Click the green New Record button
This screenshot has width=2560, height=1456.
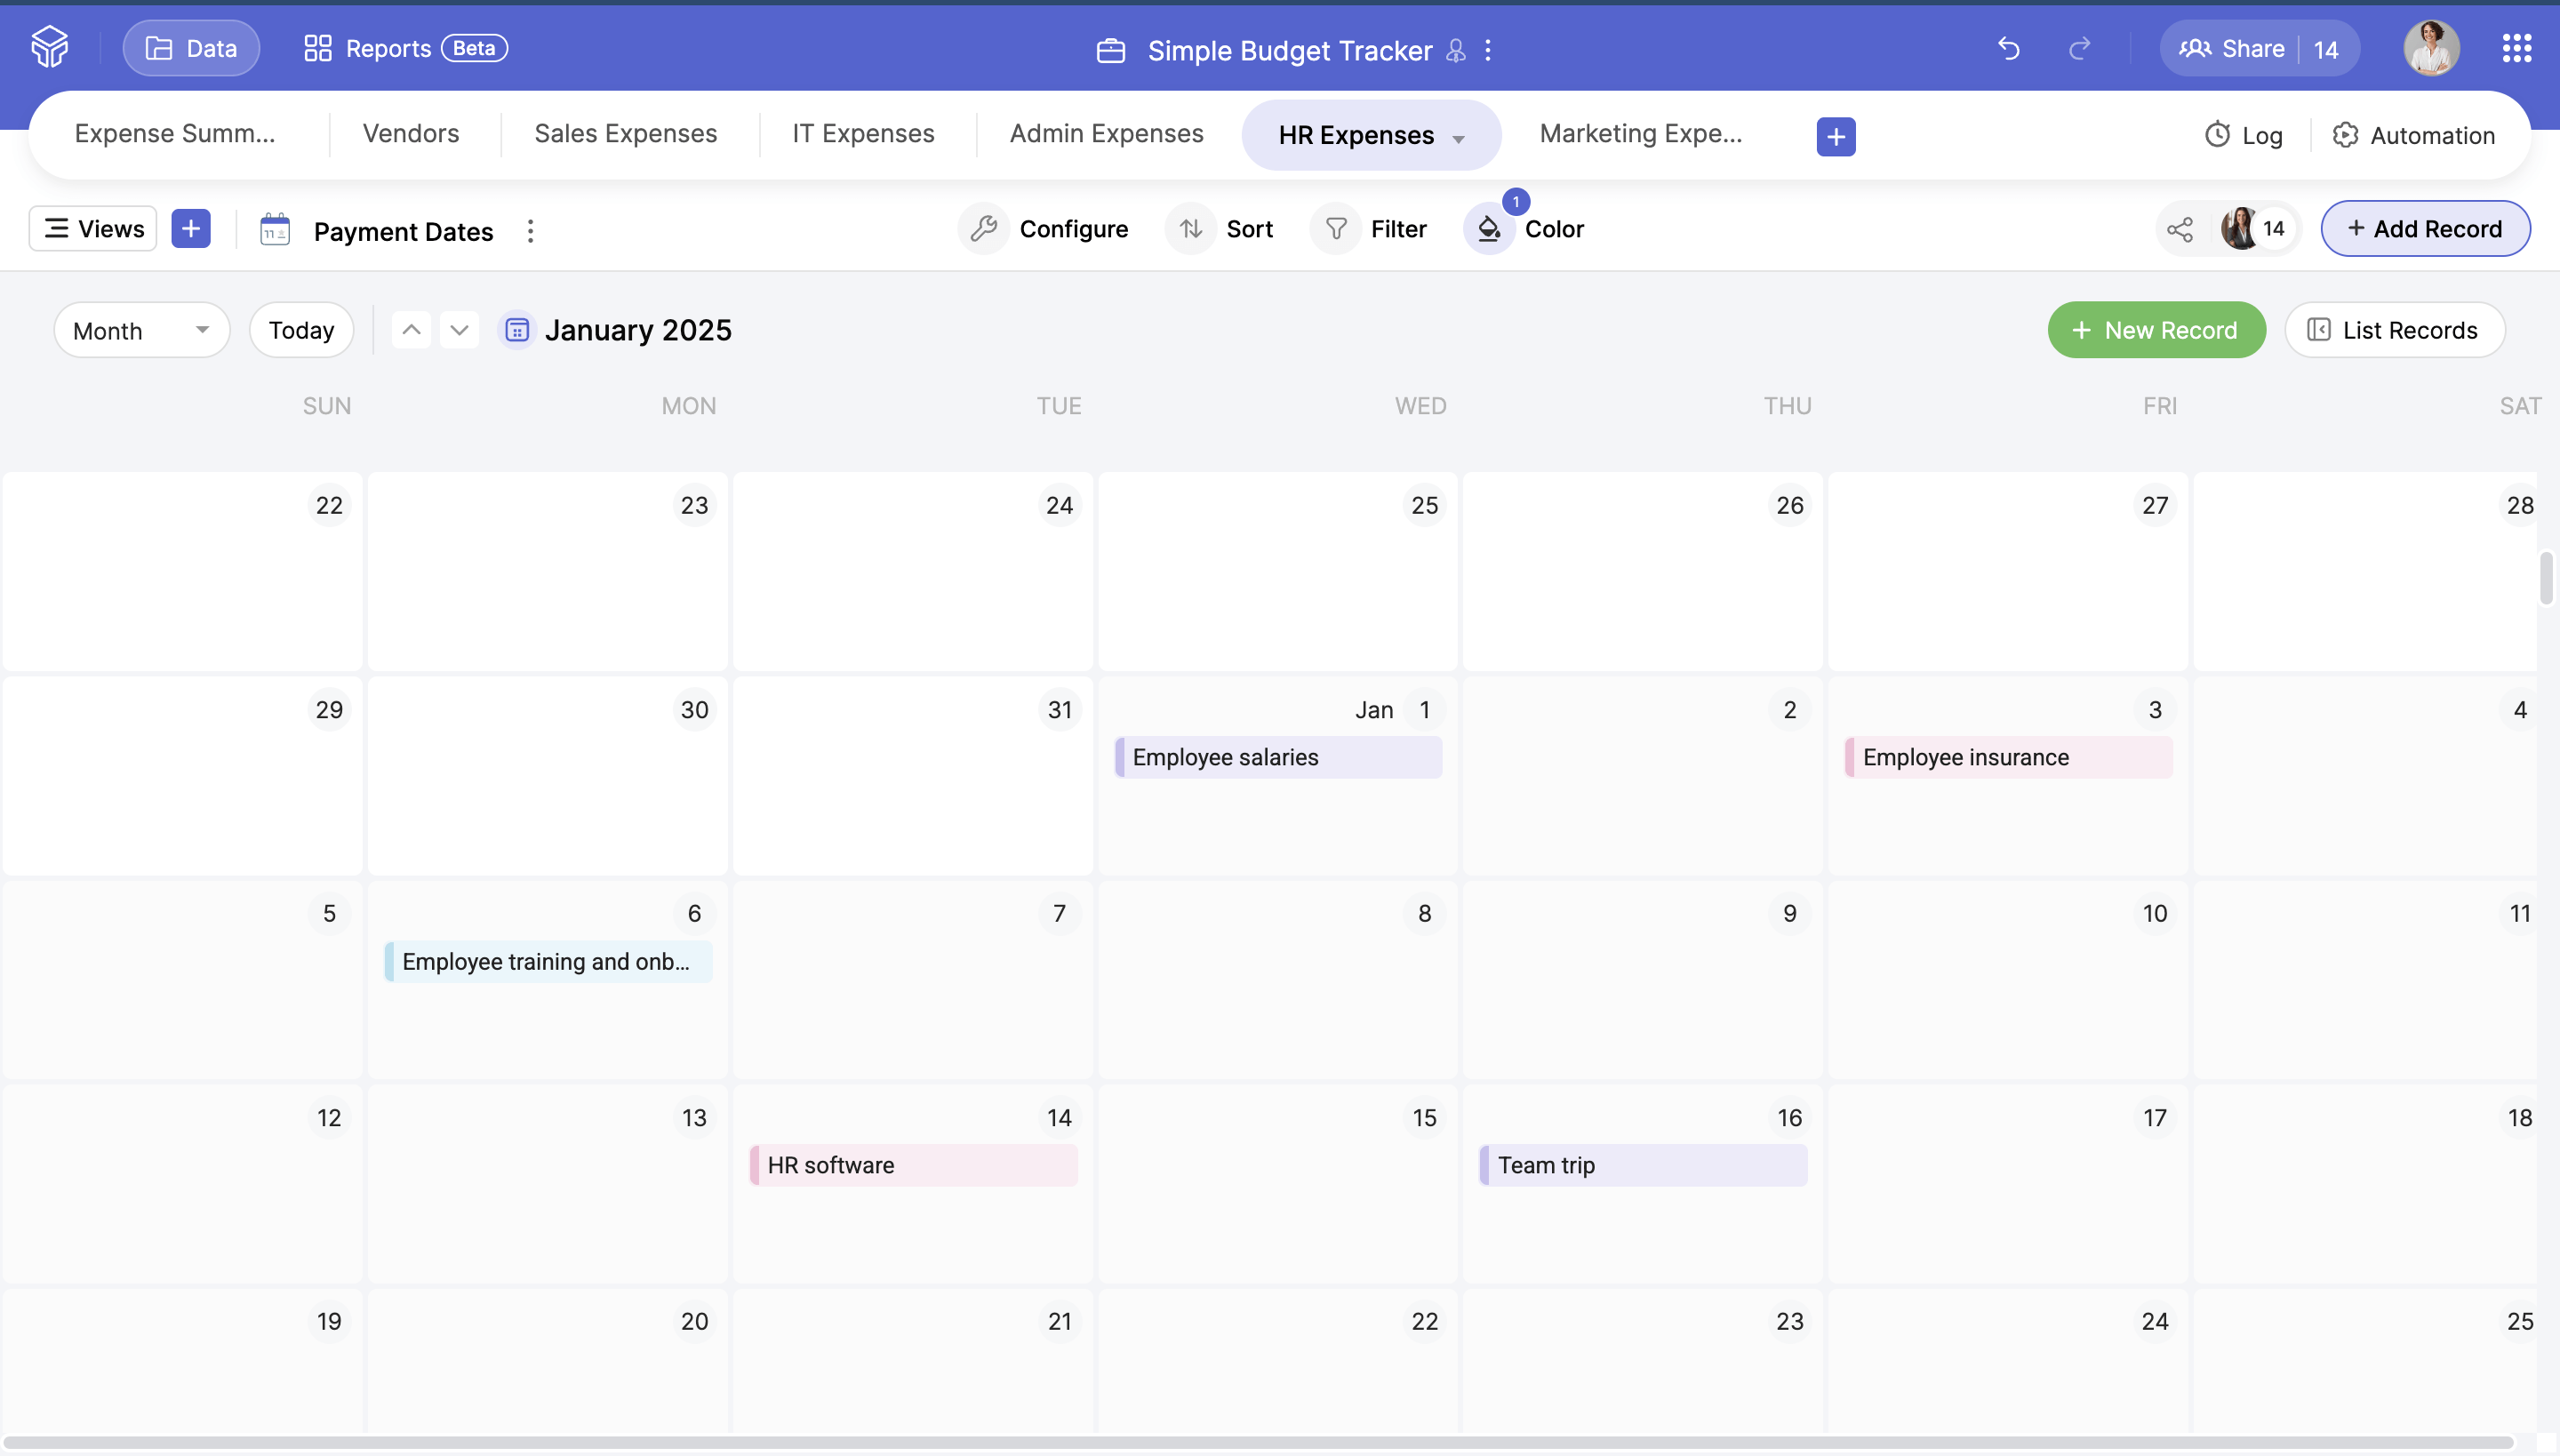[x=2156, y=330]
